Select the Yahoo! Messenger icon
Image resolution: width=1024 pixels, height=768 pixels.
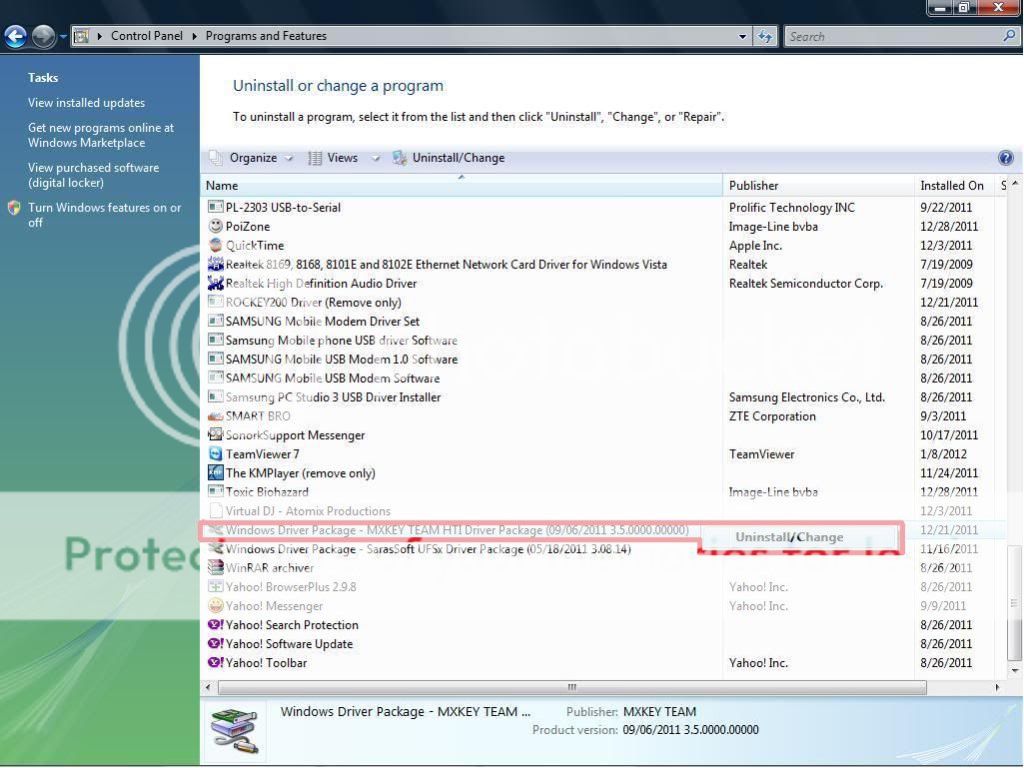pyautogui.click(x=215, y=605)
